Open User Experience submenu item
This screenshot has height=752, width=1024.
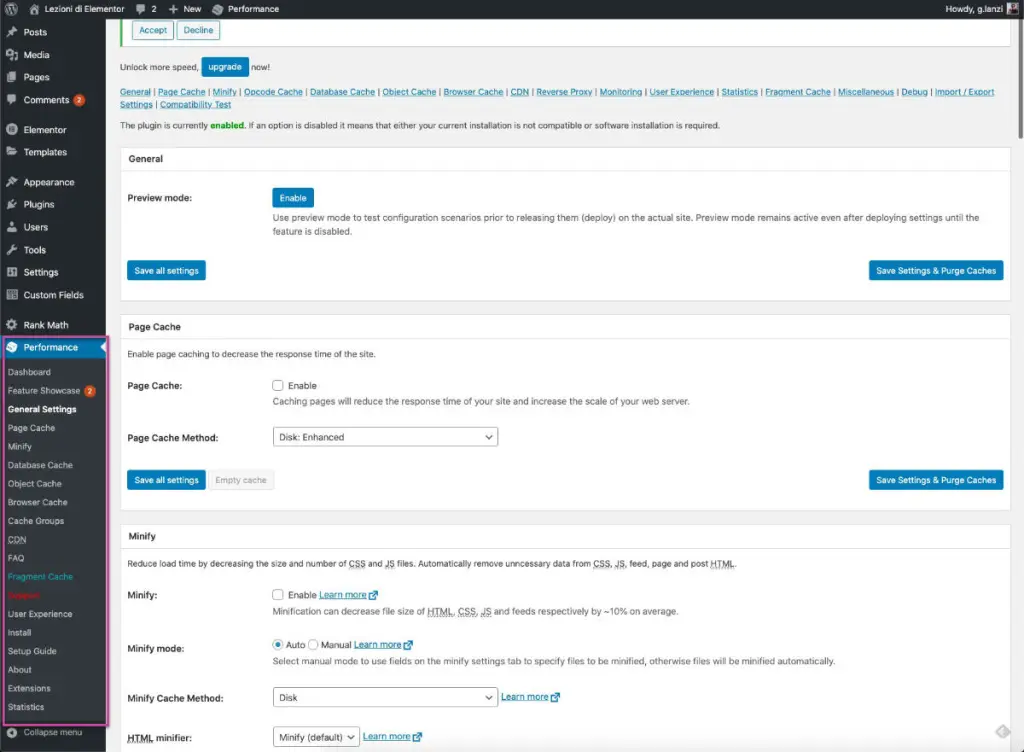pos(40,614)
